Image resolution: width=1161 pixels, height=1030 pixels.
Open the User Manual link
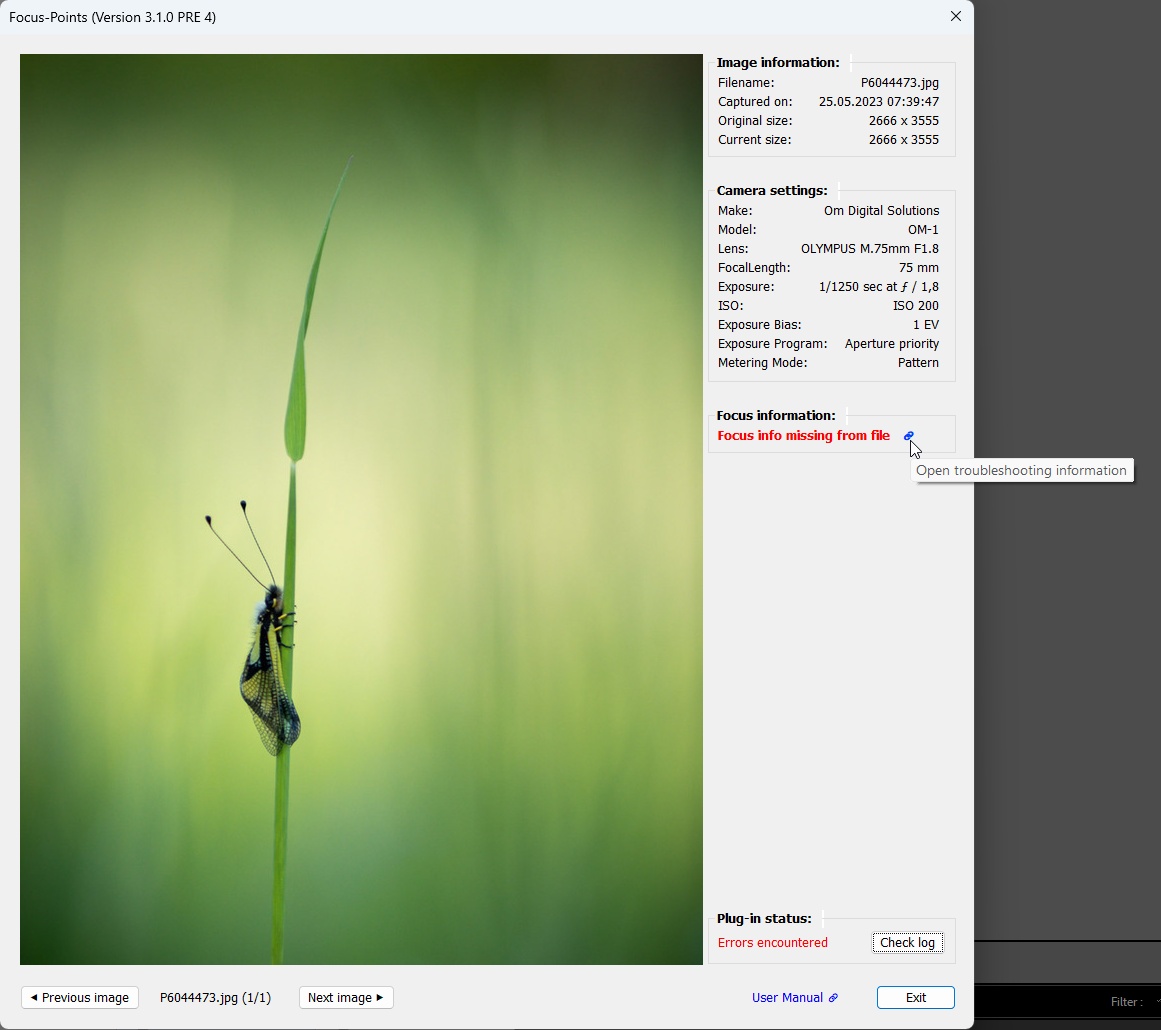[787, 997]
